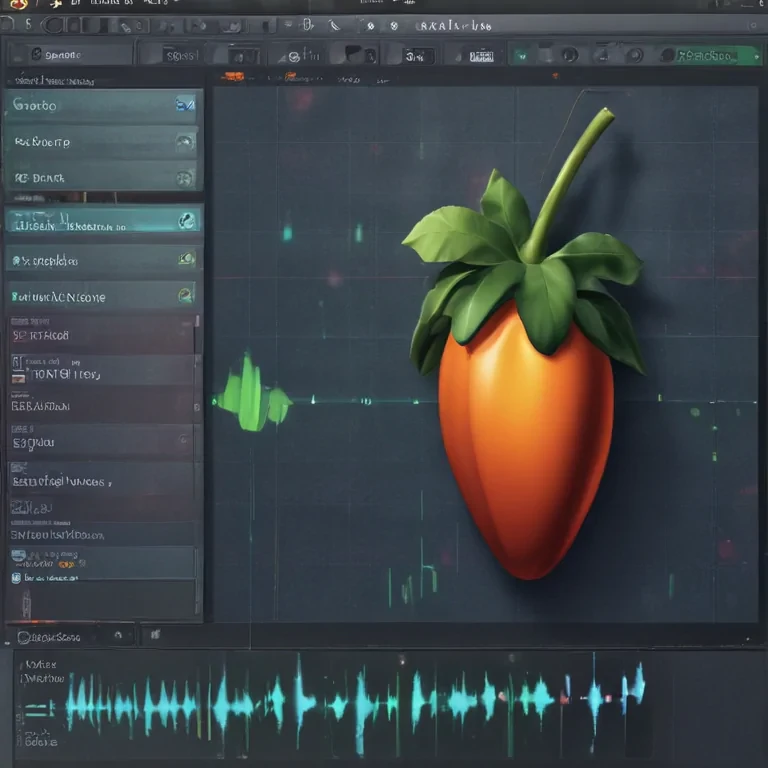Click the small arch icon beside the bottom-left tab
Image resolution: width=768 pixels, height=768 pixels.
point(118,635)
